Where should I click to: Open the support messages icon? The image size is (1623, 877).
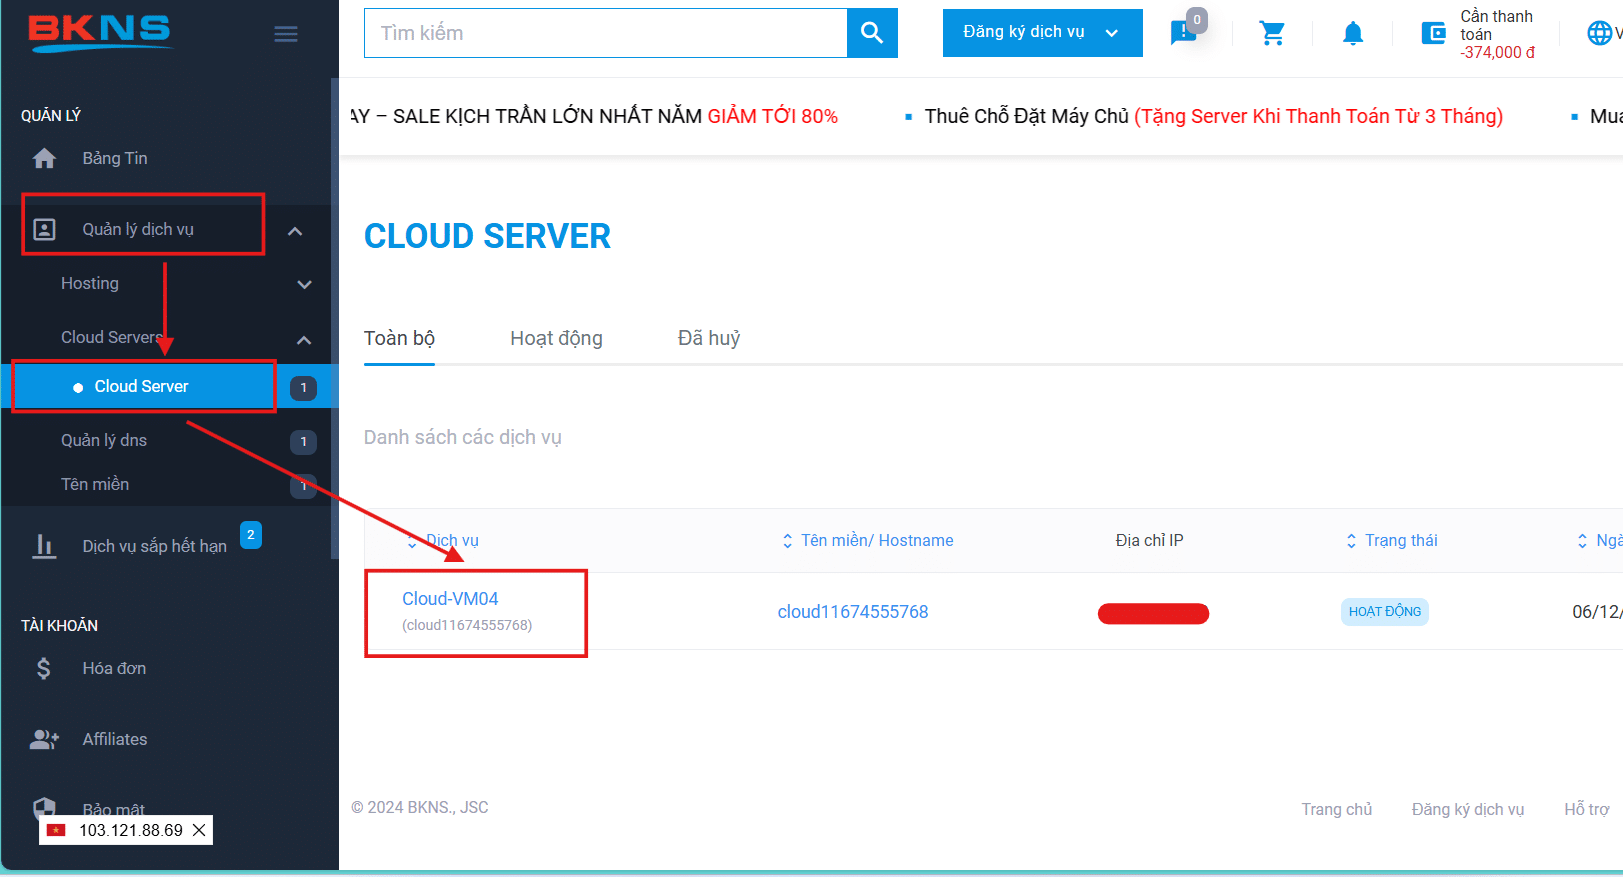[x=1184, y=33]
